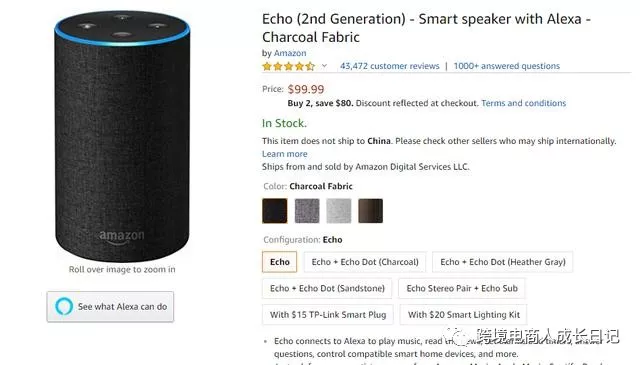The image size is (640, 365).
Task: Click the Alexa ring icon
Action: tap(64, 306)
